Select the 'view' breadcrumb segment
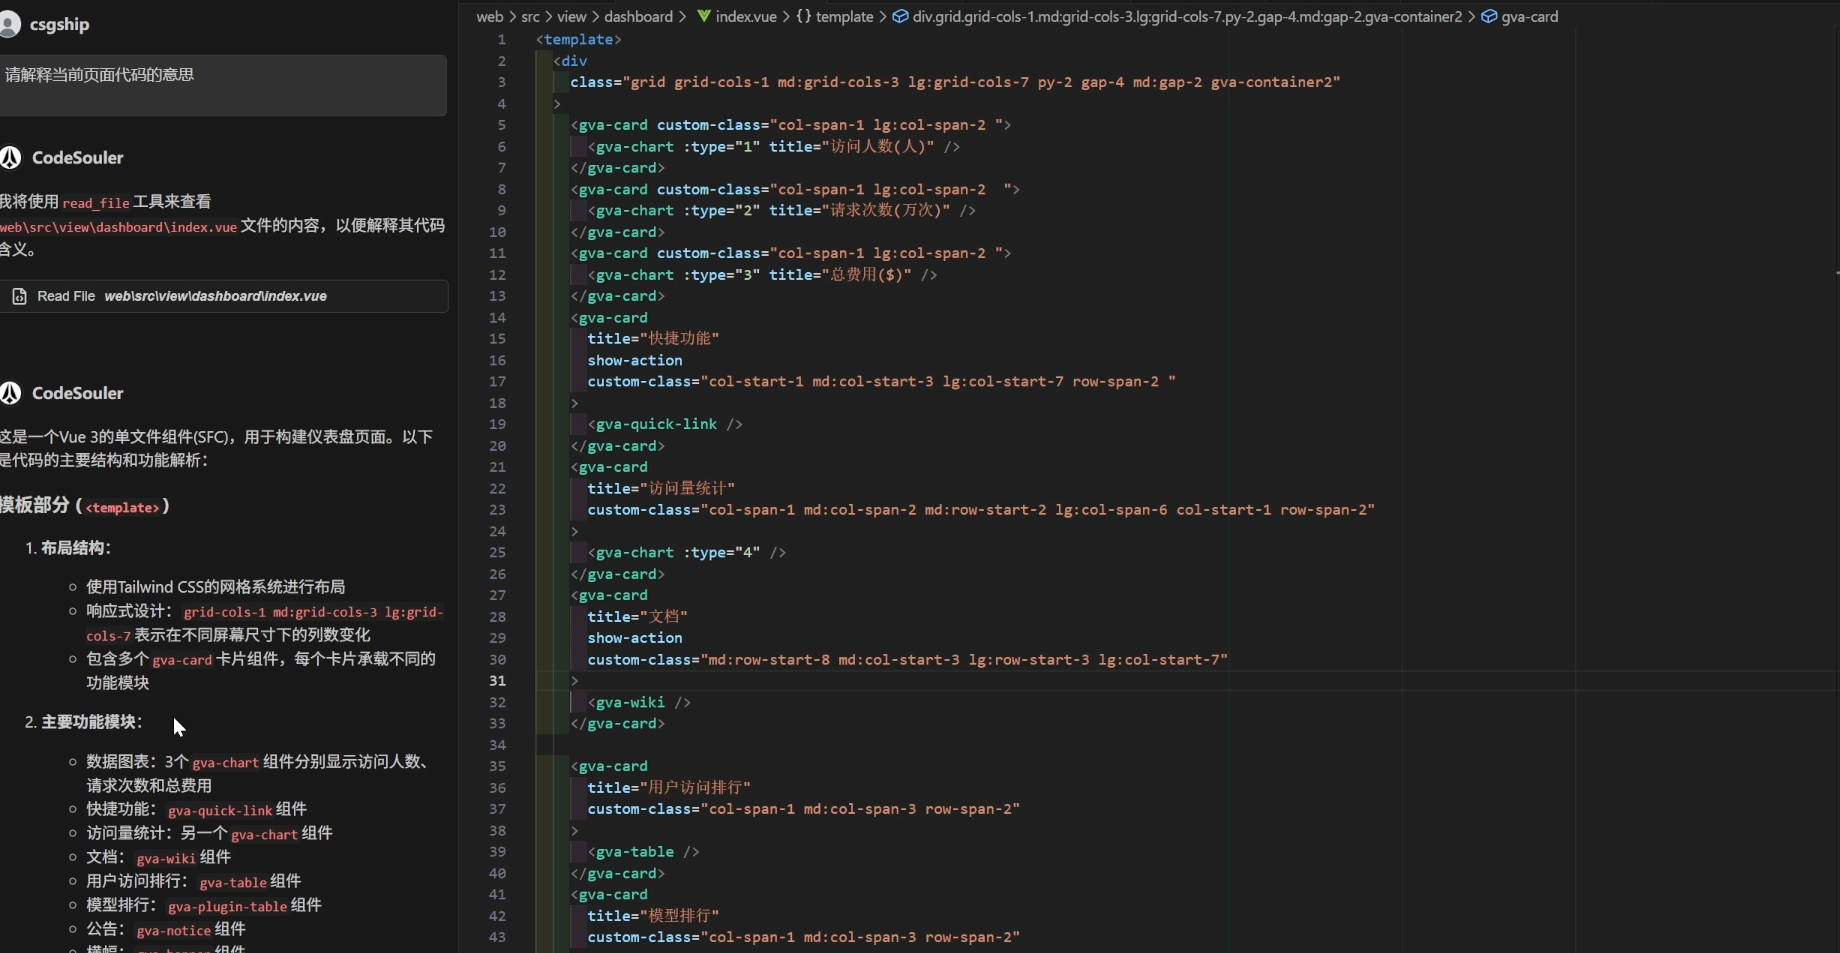This screenshot has height=953, width=1840. point(571,16)
